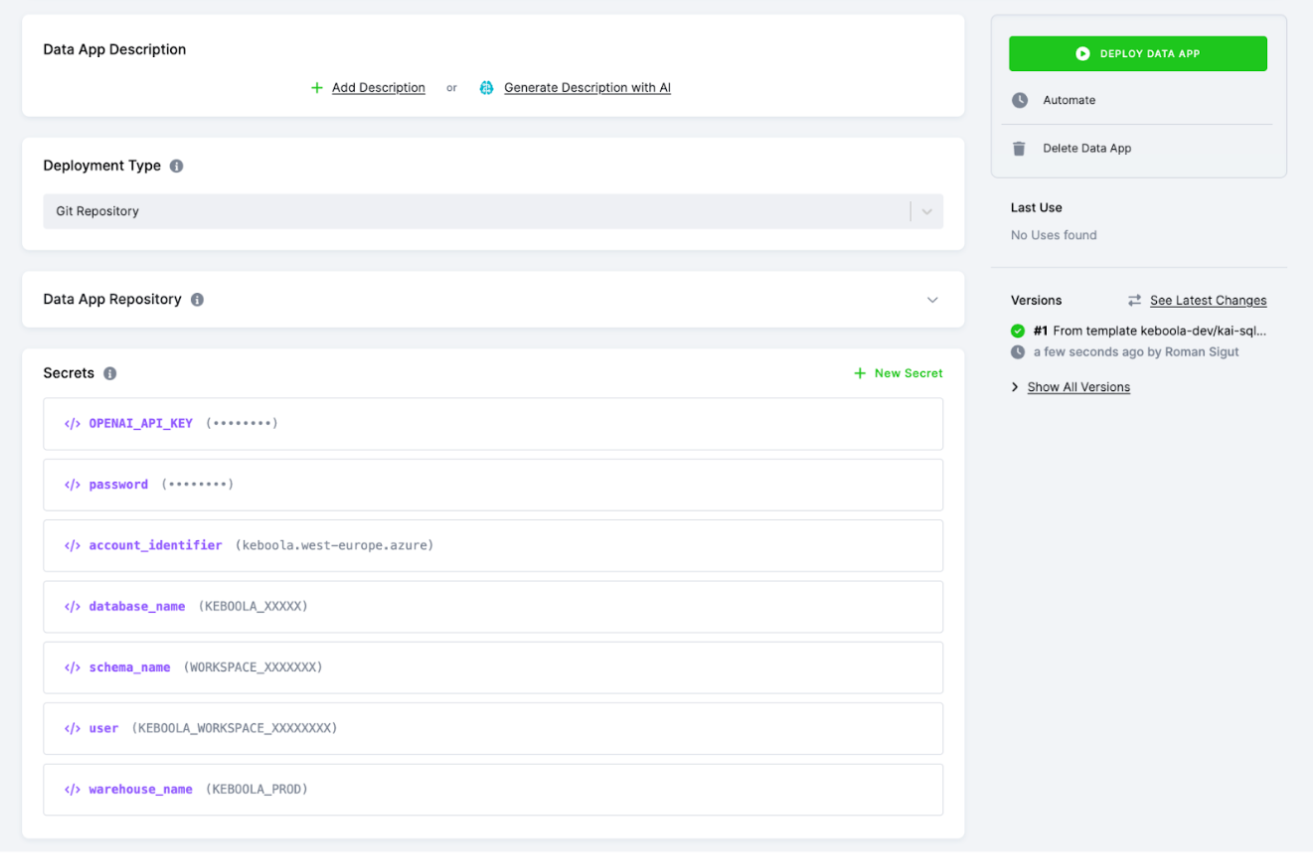Expand the Data App Repository section
1313x853 pixels.
point(932,300)
